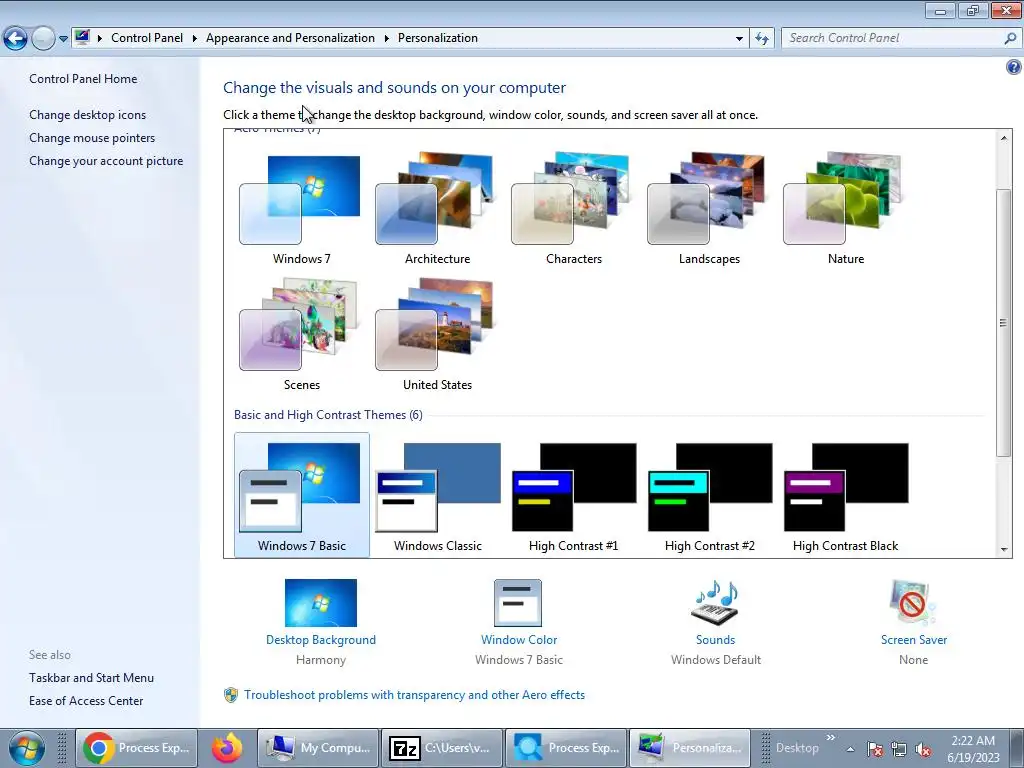Click the Troubleshoot shield icon
This screenshot has width=1024, height=768.
coord(231,695)
